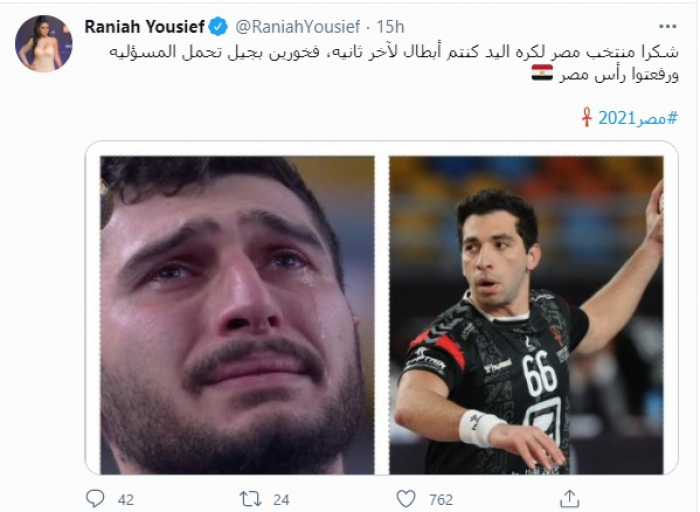Open the crying player photo

[x=237, y=315]
